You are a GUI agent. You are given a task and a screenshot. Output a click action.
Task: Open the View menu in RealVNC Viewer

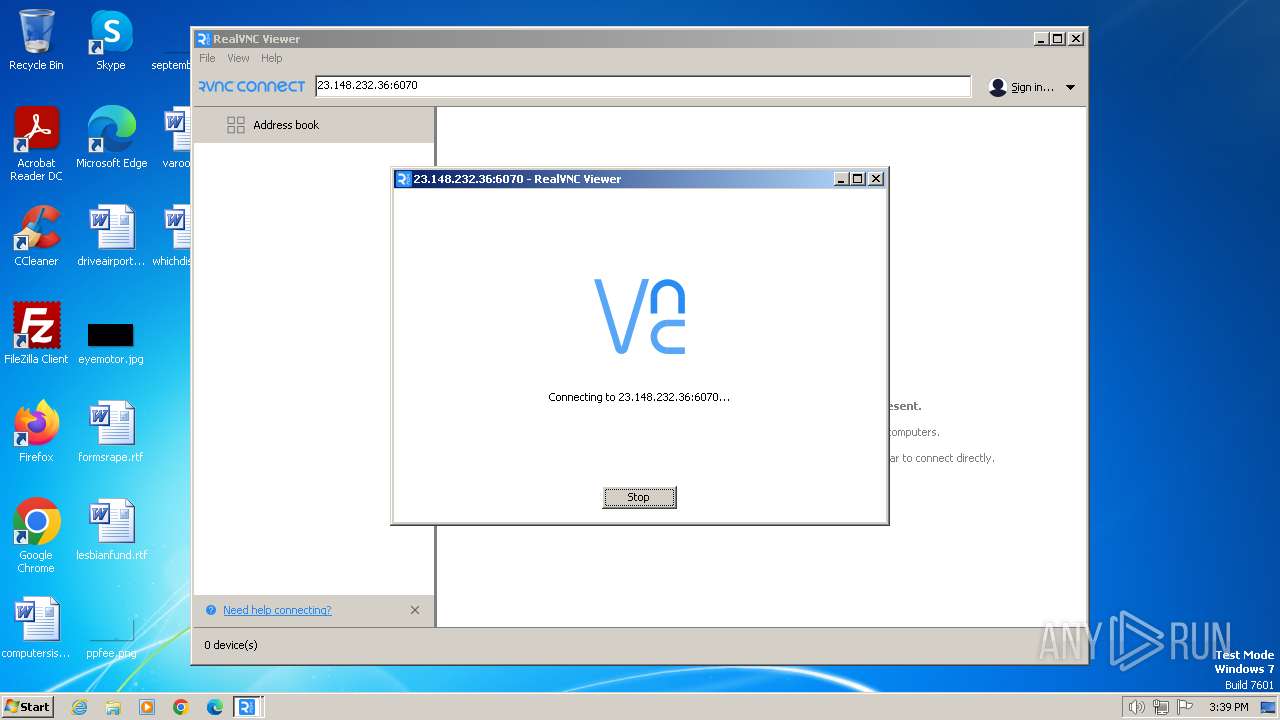pyautogui.click(x=238, y=58)
